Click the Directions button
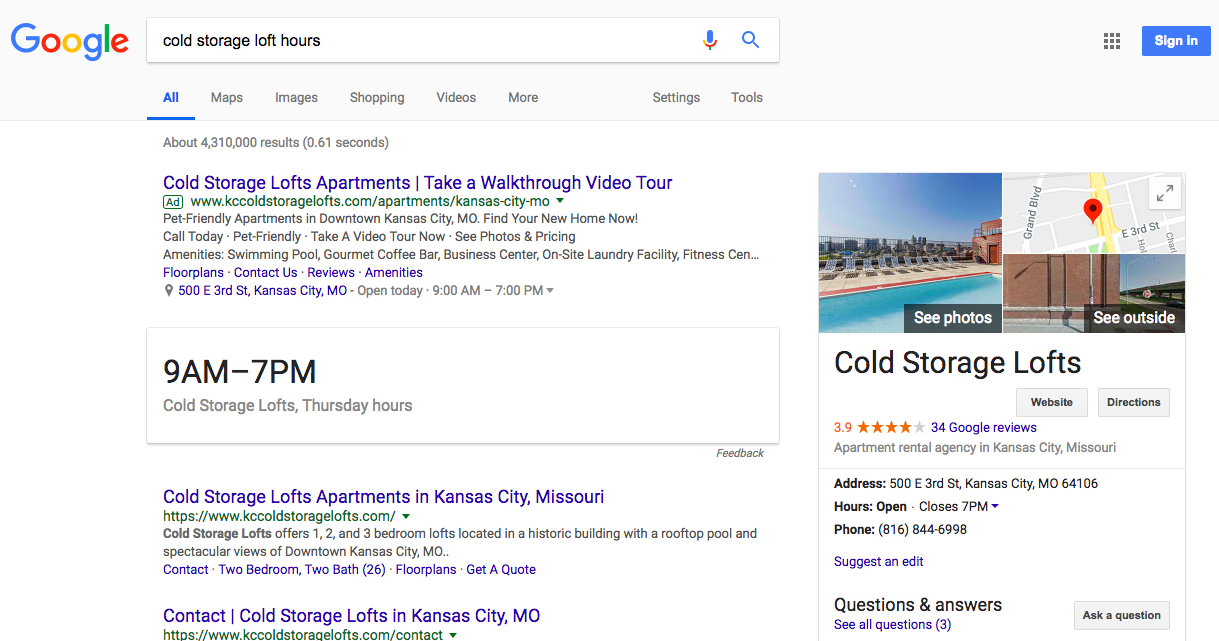 pyautogui.click(x=1134, y=402)
